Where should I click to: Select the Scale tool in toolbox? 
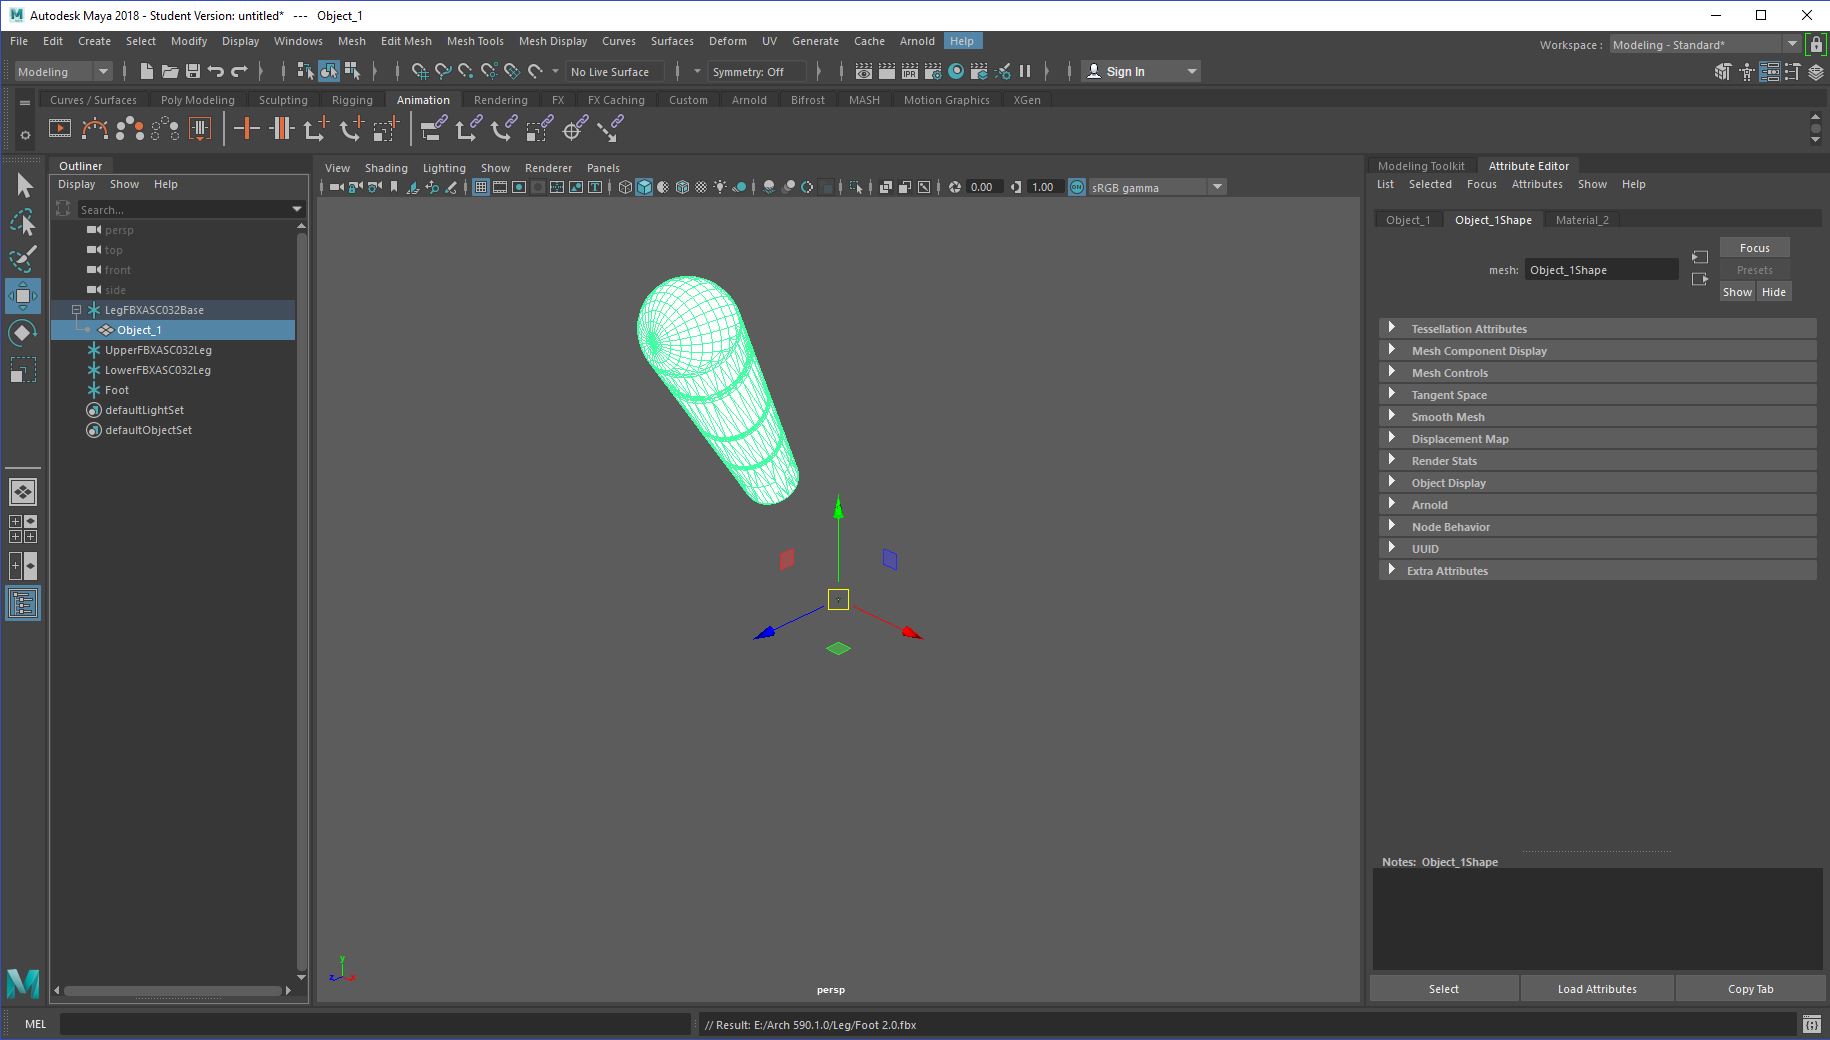coord(23,370)
